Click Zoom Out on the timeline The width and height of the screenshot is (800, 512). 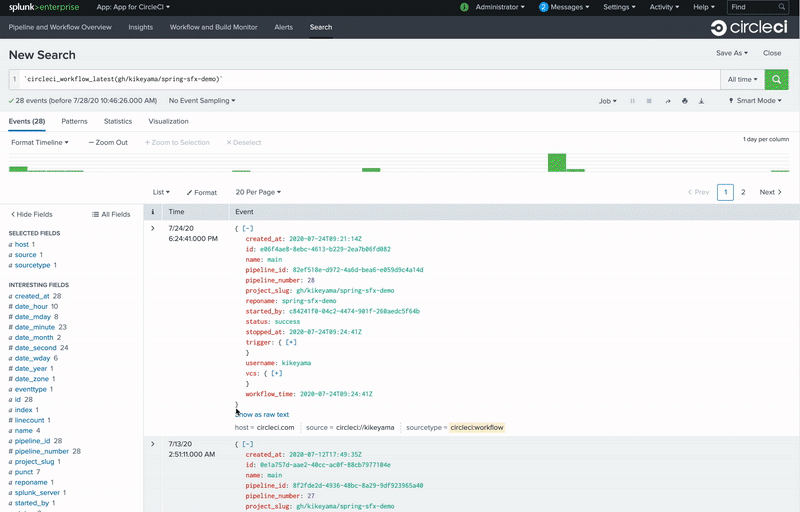click(108, 143)
